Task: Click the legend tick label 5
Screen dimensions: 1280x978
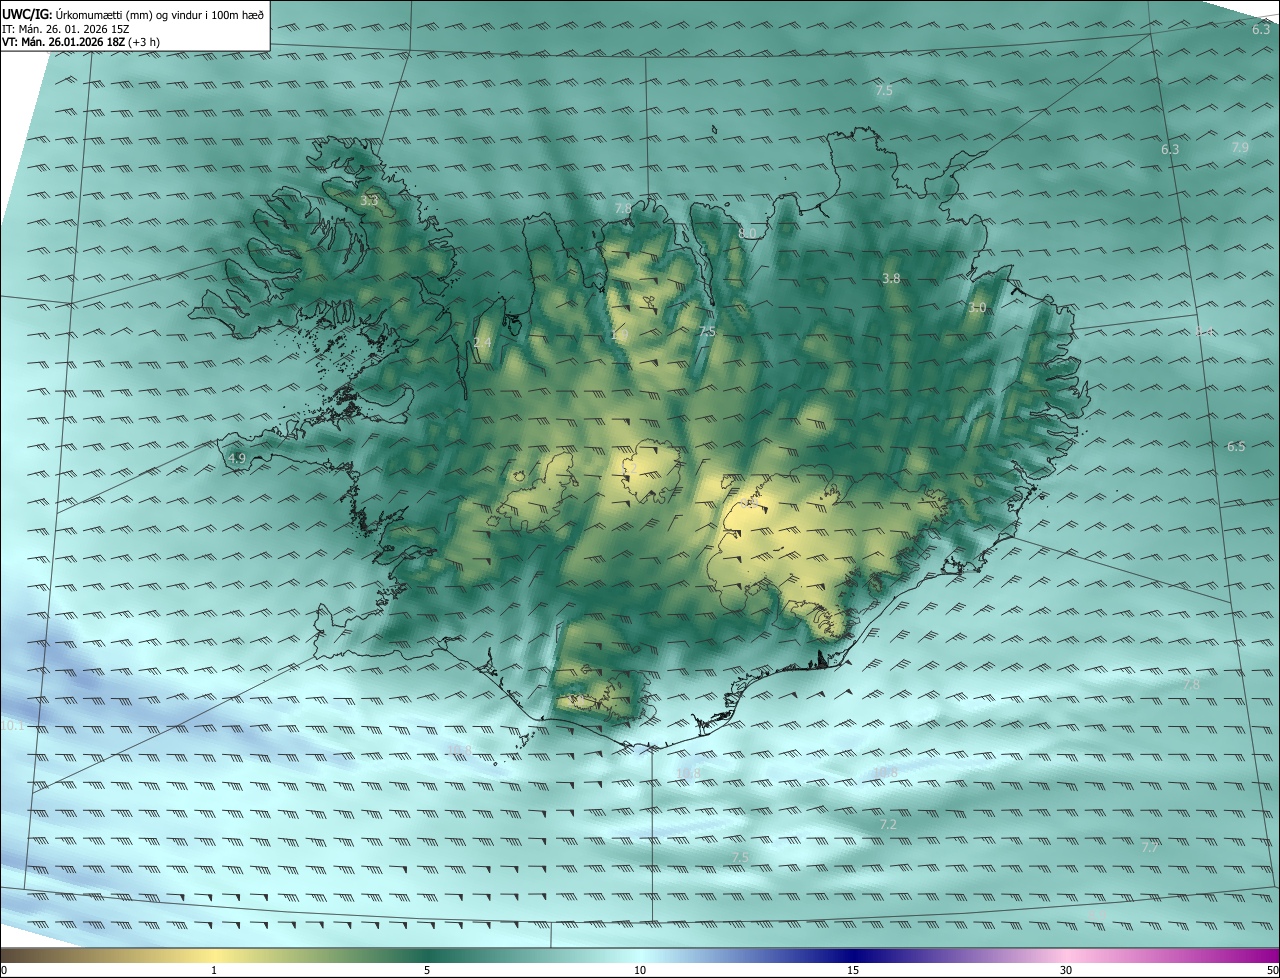Action: [x=427, y=970]
